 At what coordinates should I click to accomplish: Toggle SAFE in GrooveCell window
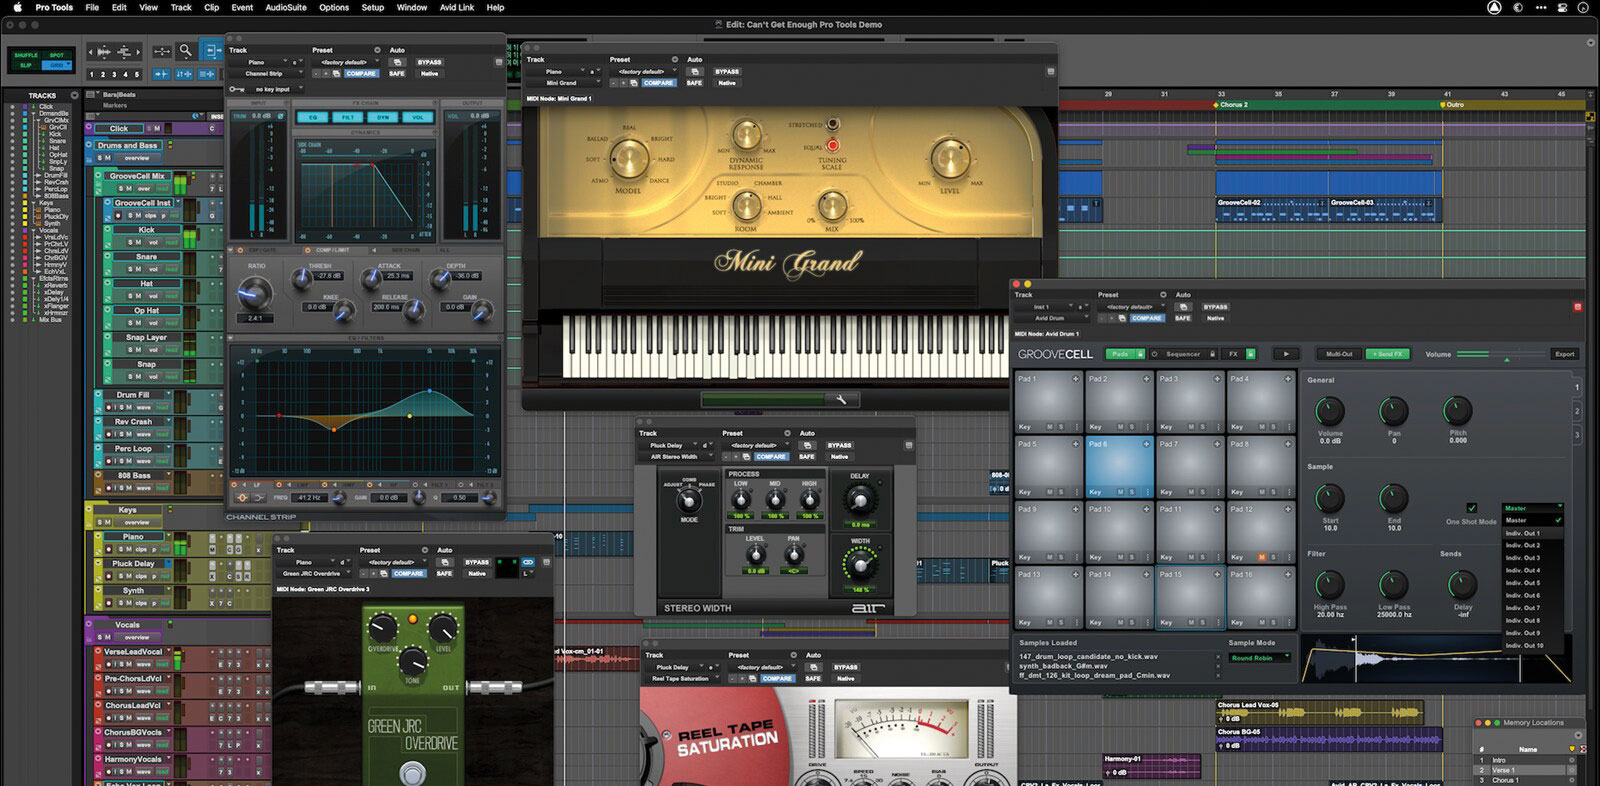click(1183, 318)
